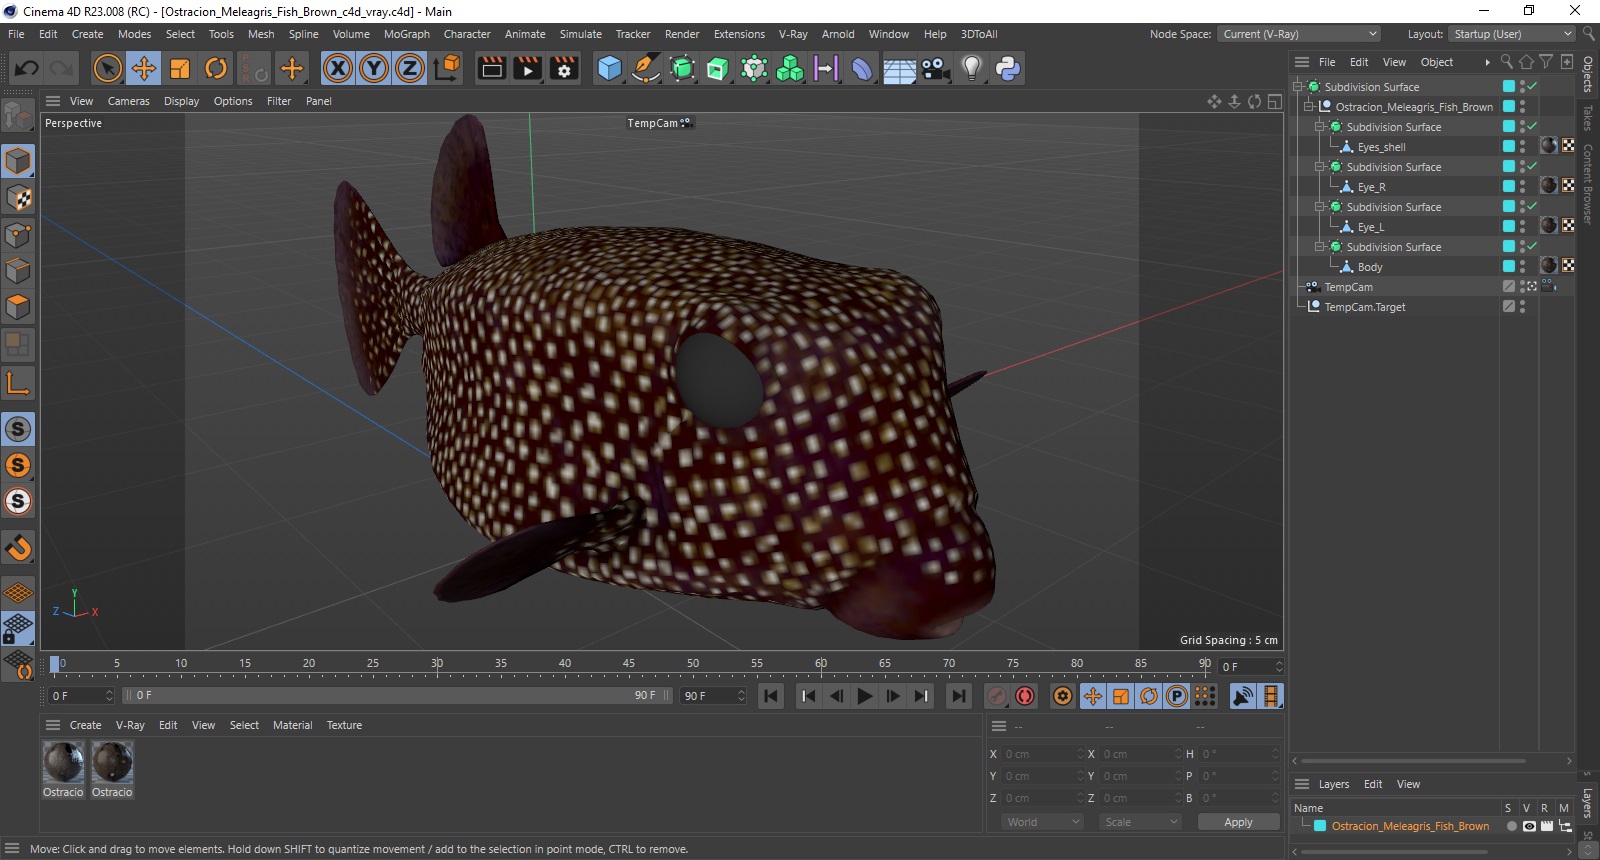Click Go to Start button
Viewport: 1600px width, 860px height.
[x=771, y=696]
